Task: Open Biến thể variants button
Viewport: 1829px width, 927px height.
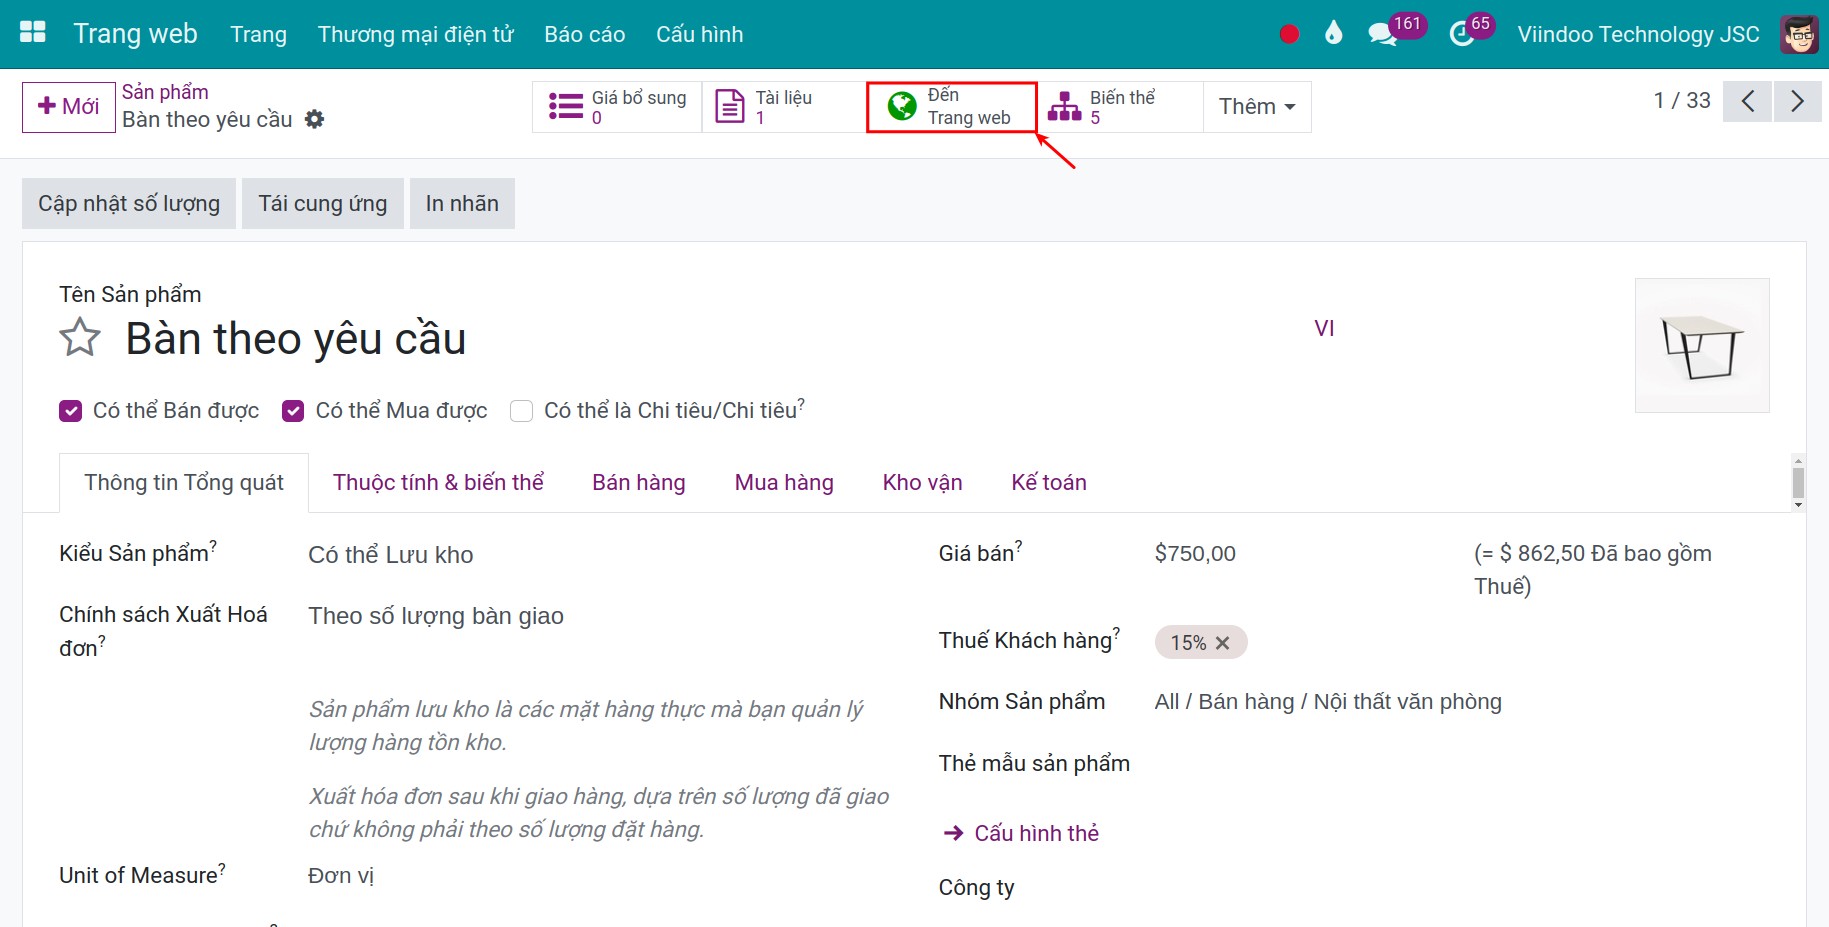Action: pyautogui.click(x=1119, y=107)
